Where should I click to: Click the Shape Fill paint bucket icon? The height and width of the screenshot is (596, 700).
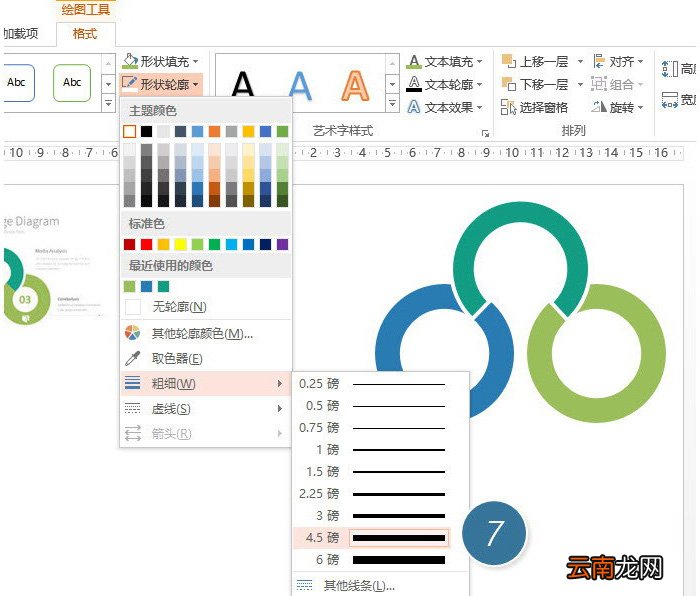tap(130, 61)
